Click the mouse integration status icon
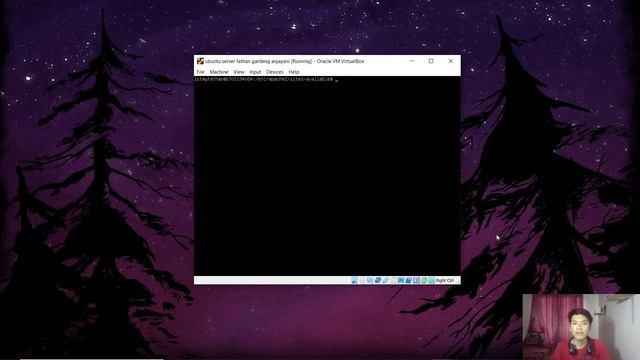Screen dimensions: 640x360 click(x=424, y=280)
